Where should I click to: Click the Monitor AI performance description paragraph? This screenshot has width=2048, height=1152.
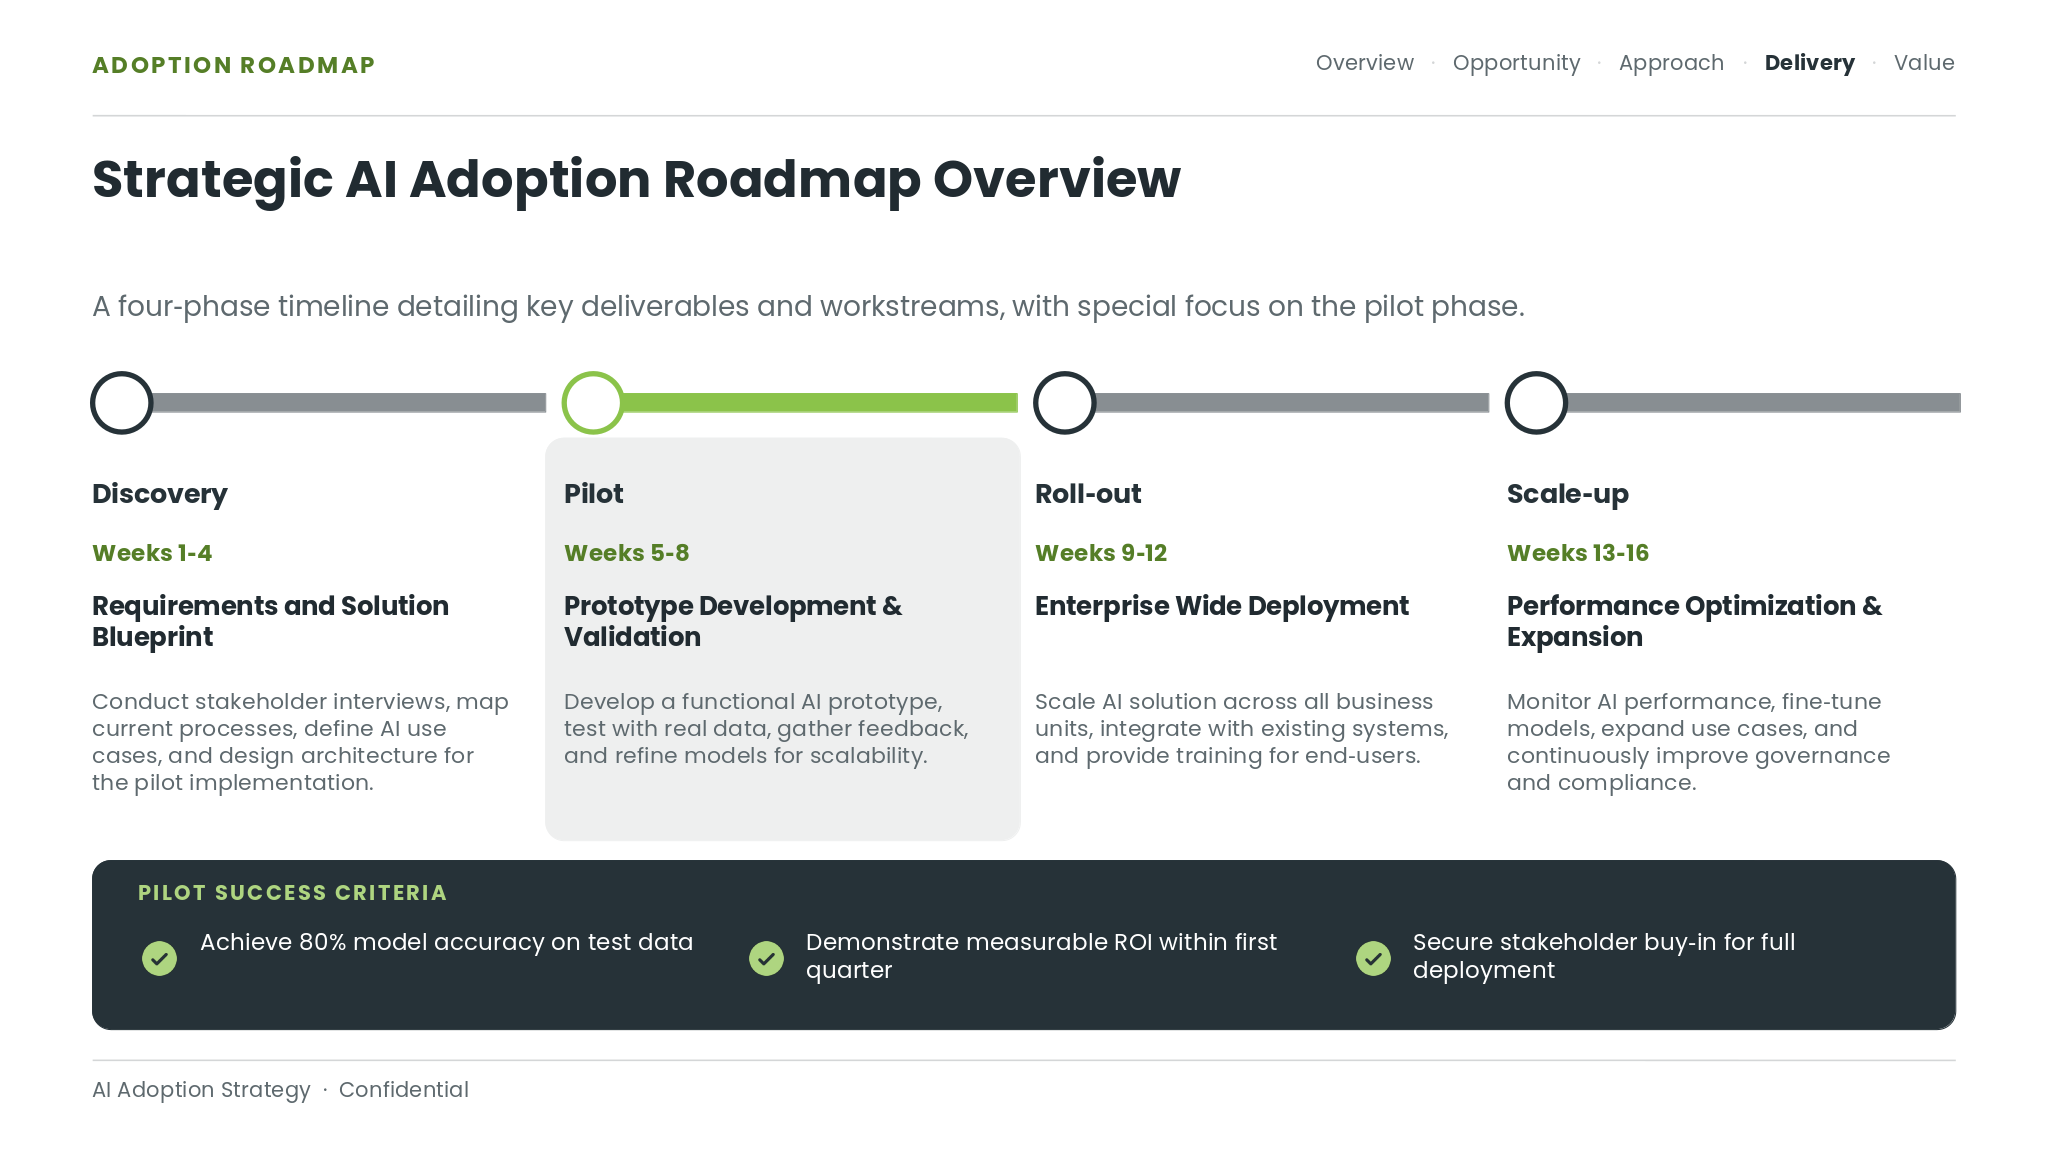(x=1698, y=742)
